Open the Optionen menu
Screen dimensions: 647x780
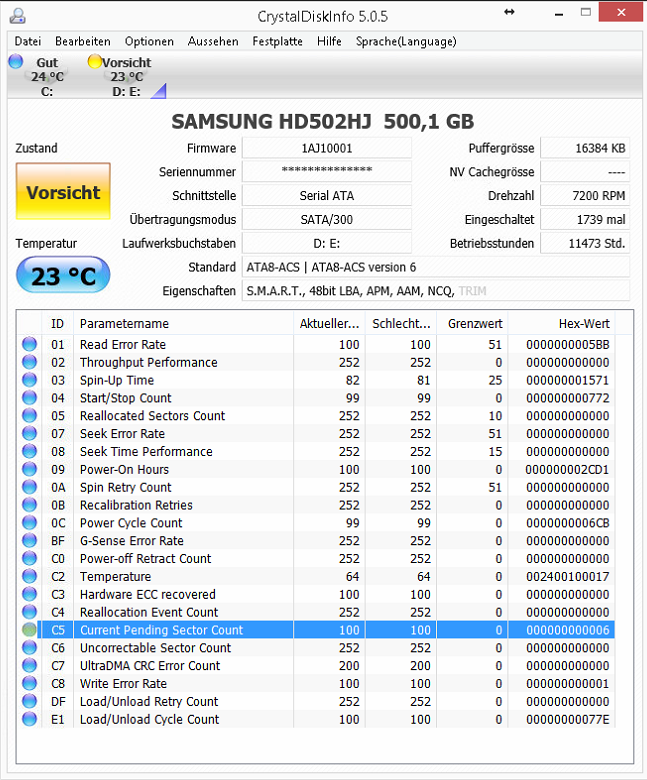tap(149, 41)
